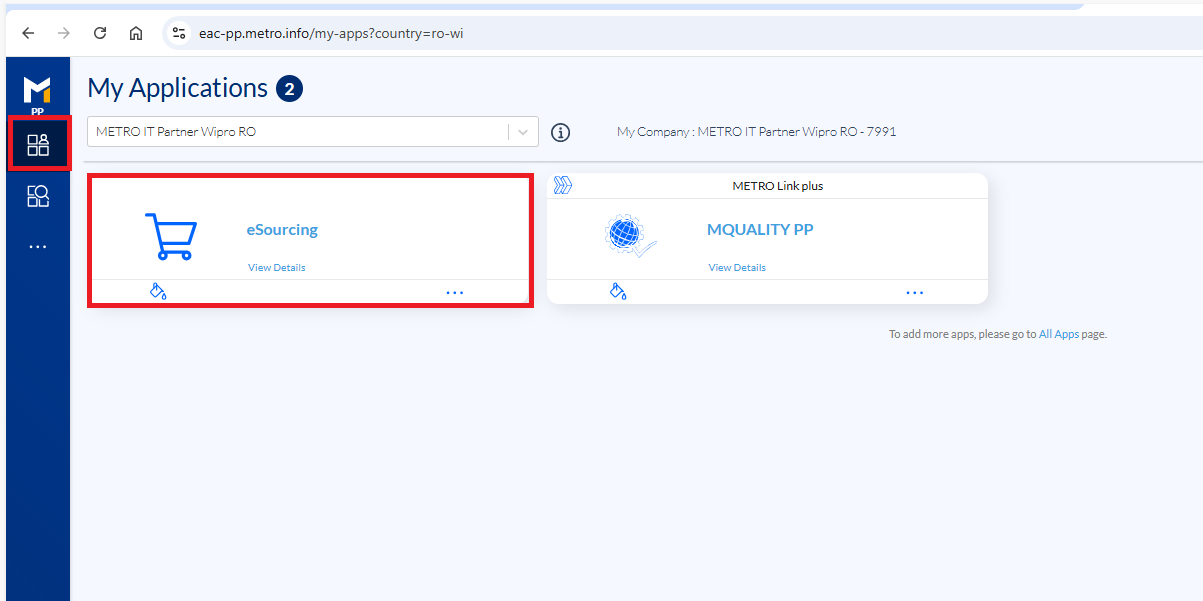
Task: Open the MQUALITY PP application title
Action: point(760,229)
